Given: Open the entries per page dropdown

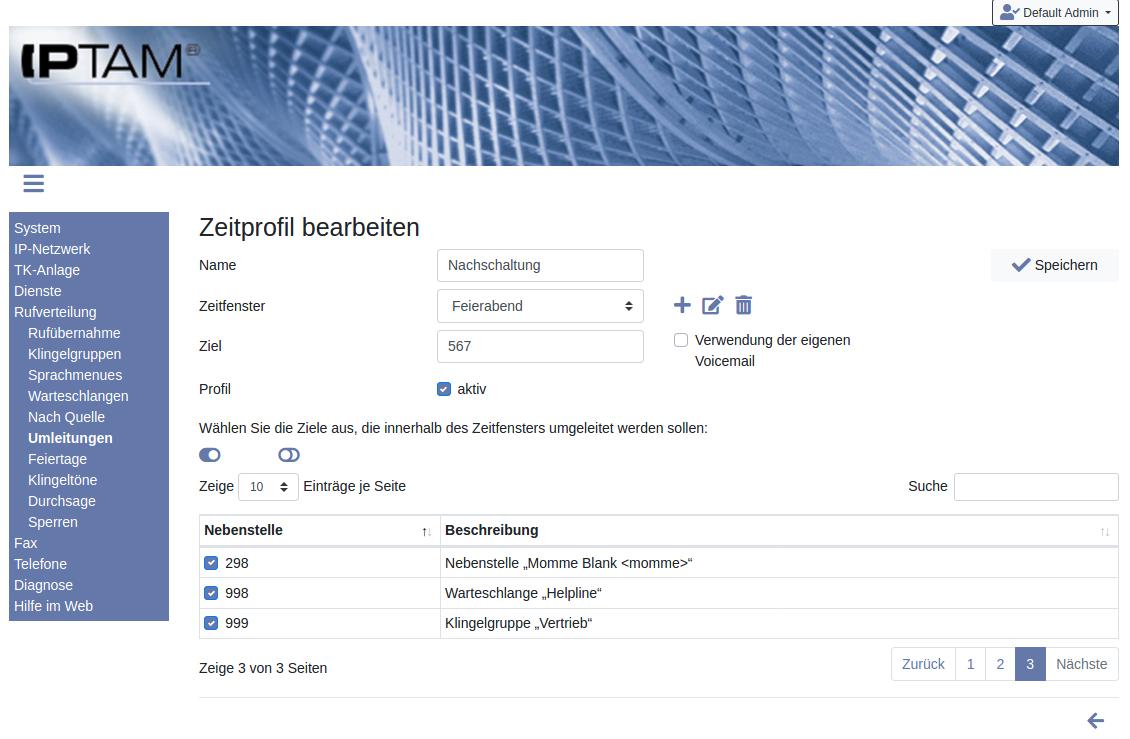Looking at the screenshot, I should [x=268, y=487].
